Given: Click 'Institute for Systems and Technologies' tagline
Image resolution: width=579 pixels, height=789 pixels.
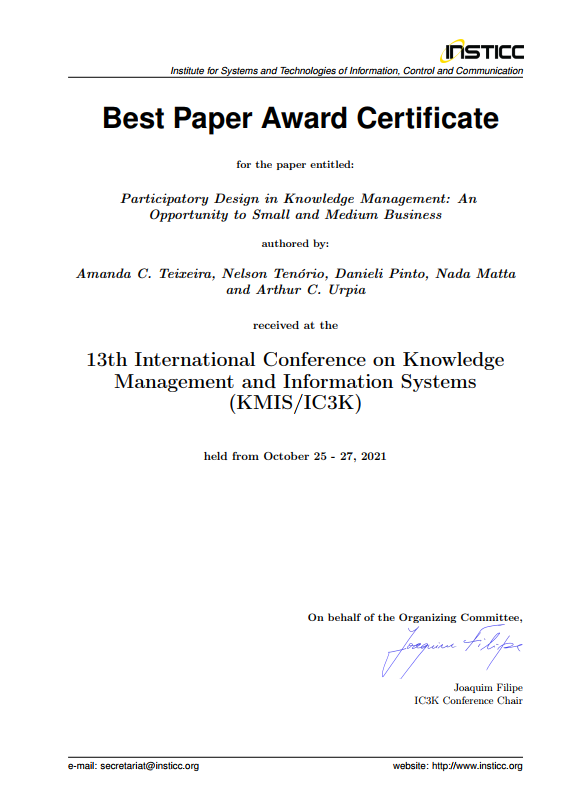Looking at the screenshot, I should [347, 71].
